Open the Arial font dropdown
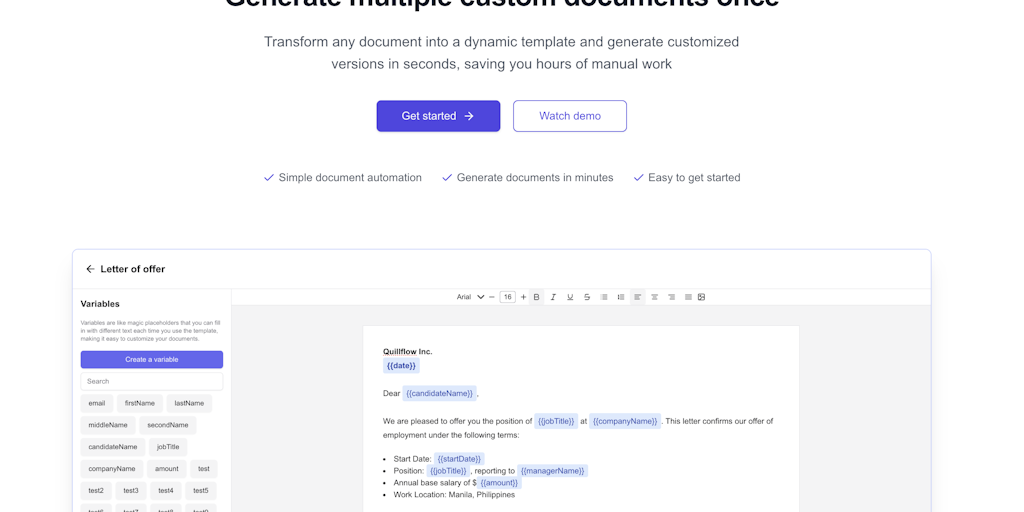The width and height of the screenshot is (1024, 512). point(470,297)
